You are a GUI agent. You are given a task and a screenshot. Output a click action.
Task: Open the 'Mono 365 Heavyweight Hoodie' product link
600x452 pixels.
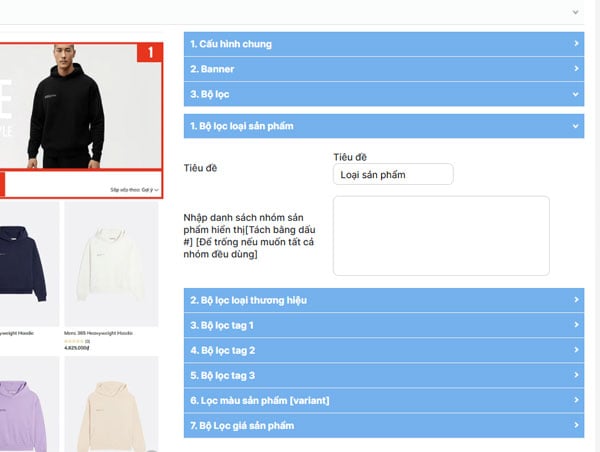click(98, 333)
